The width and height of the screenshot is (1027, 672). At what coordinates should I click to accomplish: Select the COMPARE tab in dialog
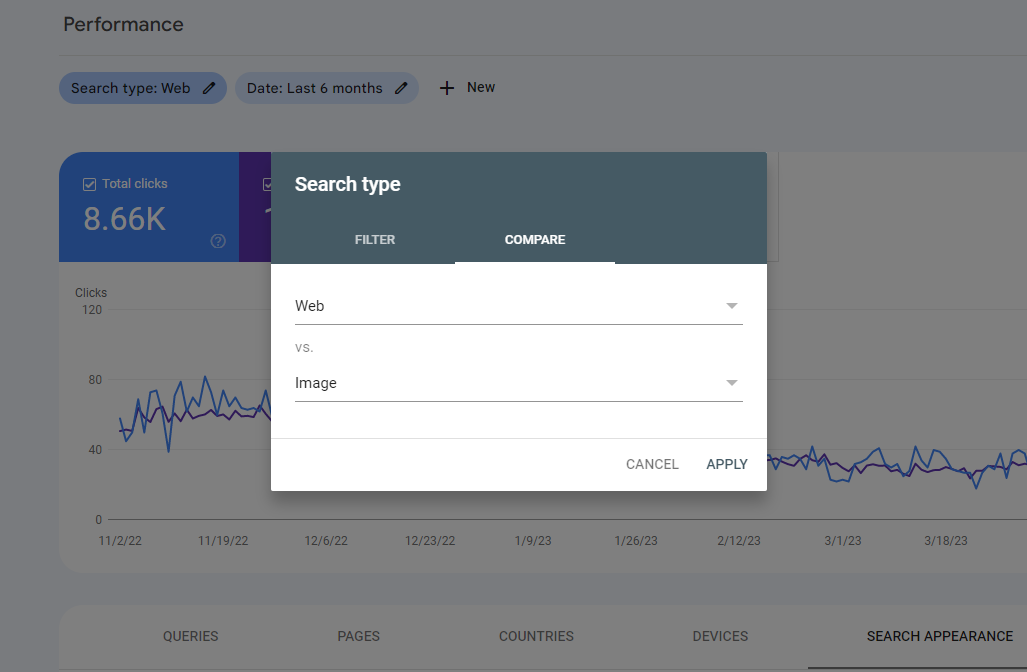click(535, 240)
